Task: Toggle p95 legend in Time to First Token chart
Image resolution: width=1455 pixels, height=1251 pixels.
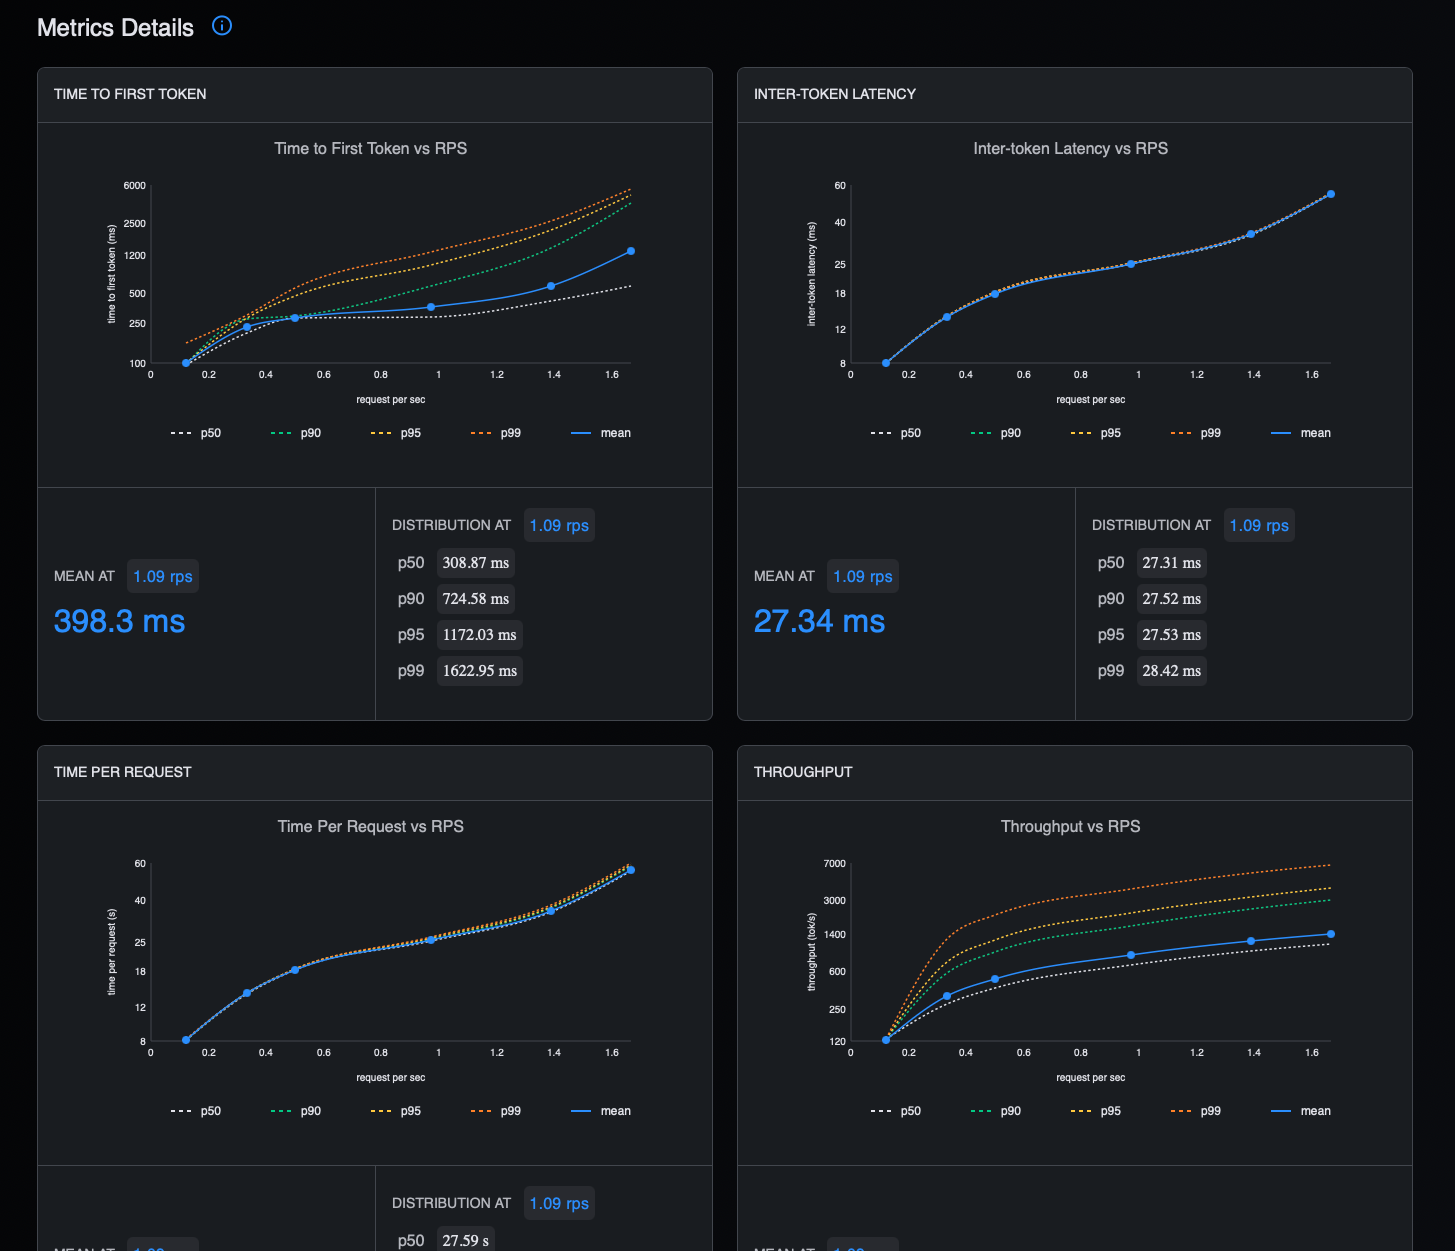Action: [x=396, y=433]
